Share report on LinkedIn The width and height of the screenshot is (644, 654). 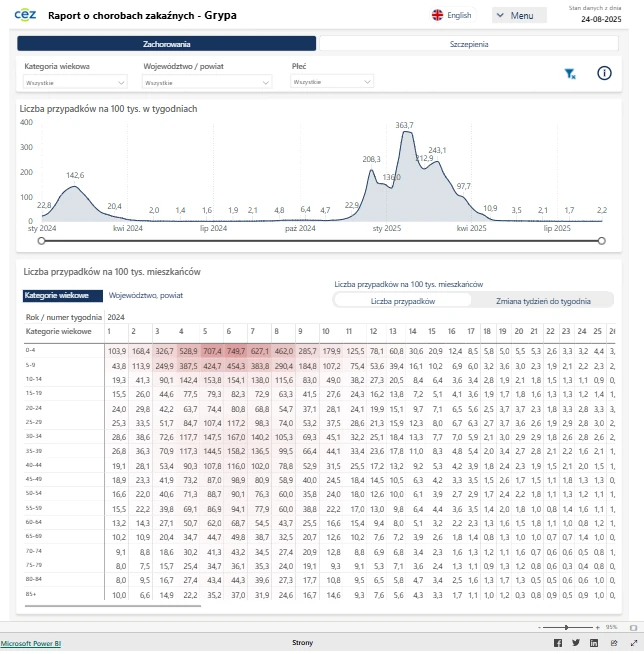594,643
